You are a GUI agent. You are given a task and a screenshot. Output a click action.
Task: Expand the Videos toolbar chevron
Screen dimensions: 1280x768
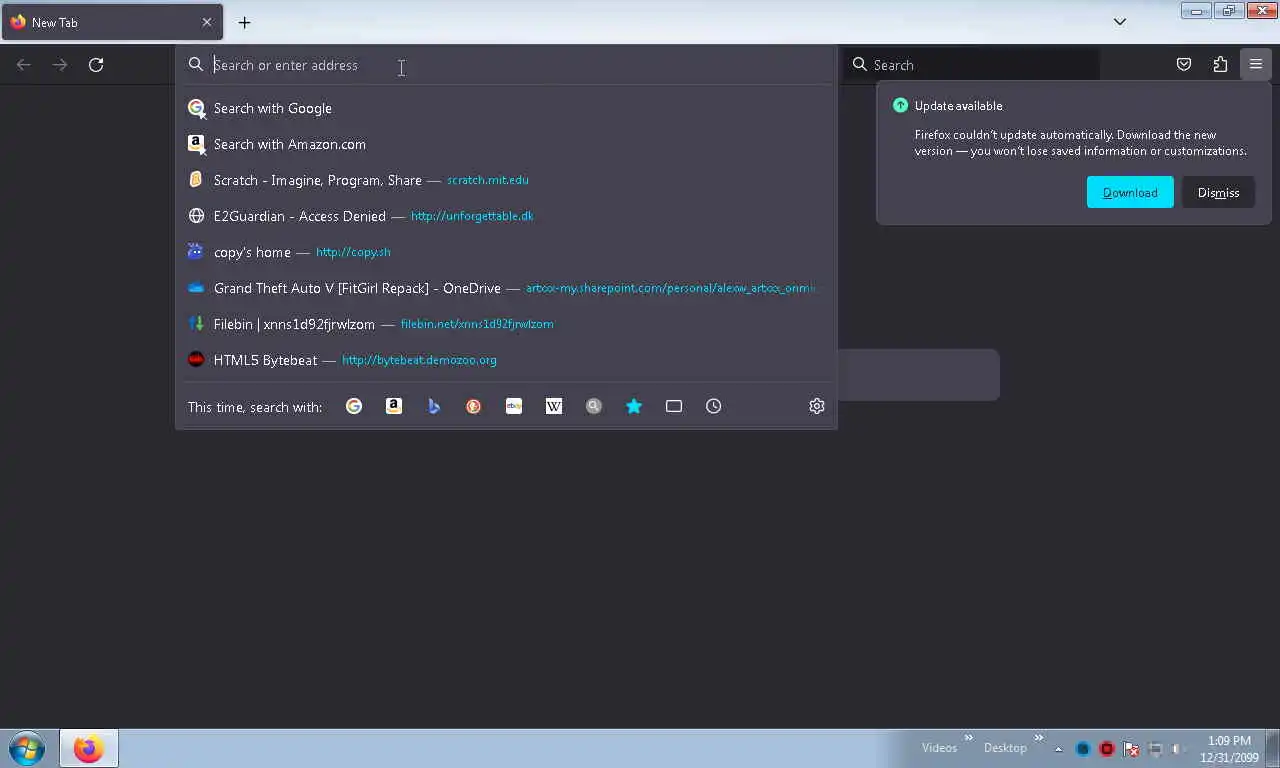[x=968, y=739]
